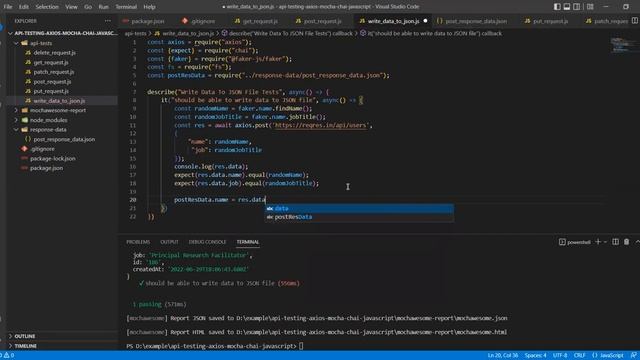Toggle the bottom panel layout icon
Viewport: 640px width, 360px height.
567,7
